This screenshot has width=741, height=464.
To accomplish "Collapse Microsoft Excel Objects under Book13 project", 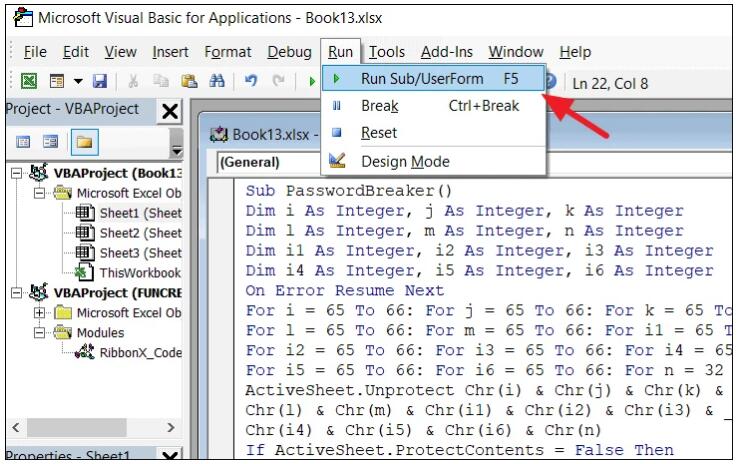I will [39, 193].
